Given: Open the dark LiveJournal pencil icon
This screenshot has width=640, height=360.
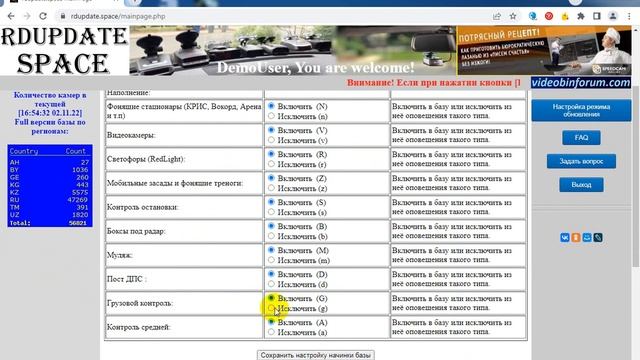Looking at the screenshot, I should [x=598, y=238].
